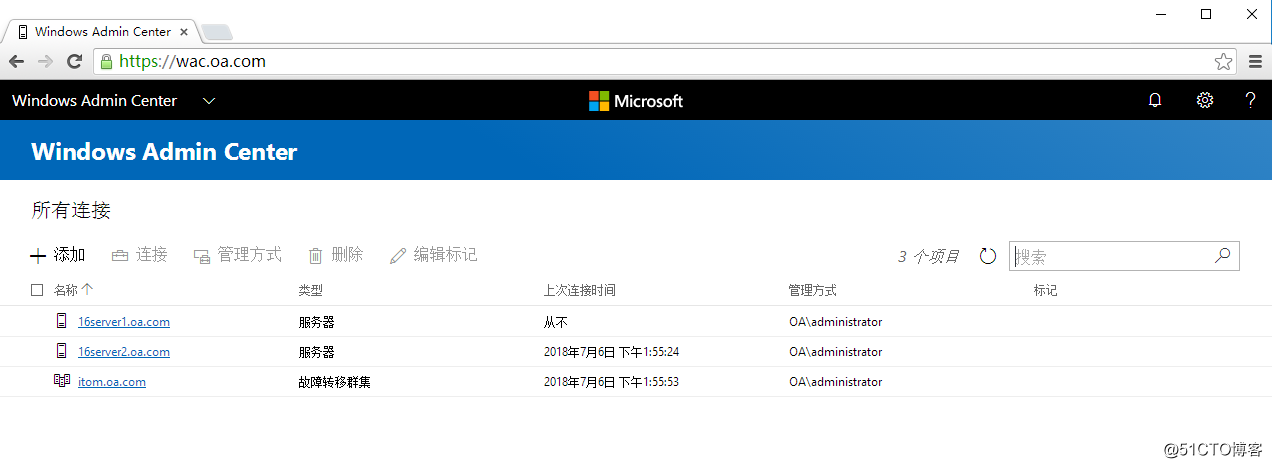Expand the Windows Admin Center dropdown chevron
The height and width of the screenshot is (468, 1272).
coord(209,101)
